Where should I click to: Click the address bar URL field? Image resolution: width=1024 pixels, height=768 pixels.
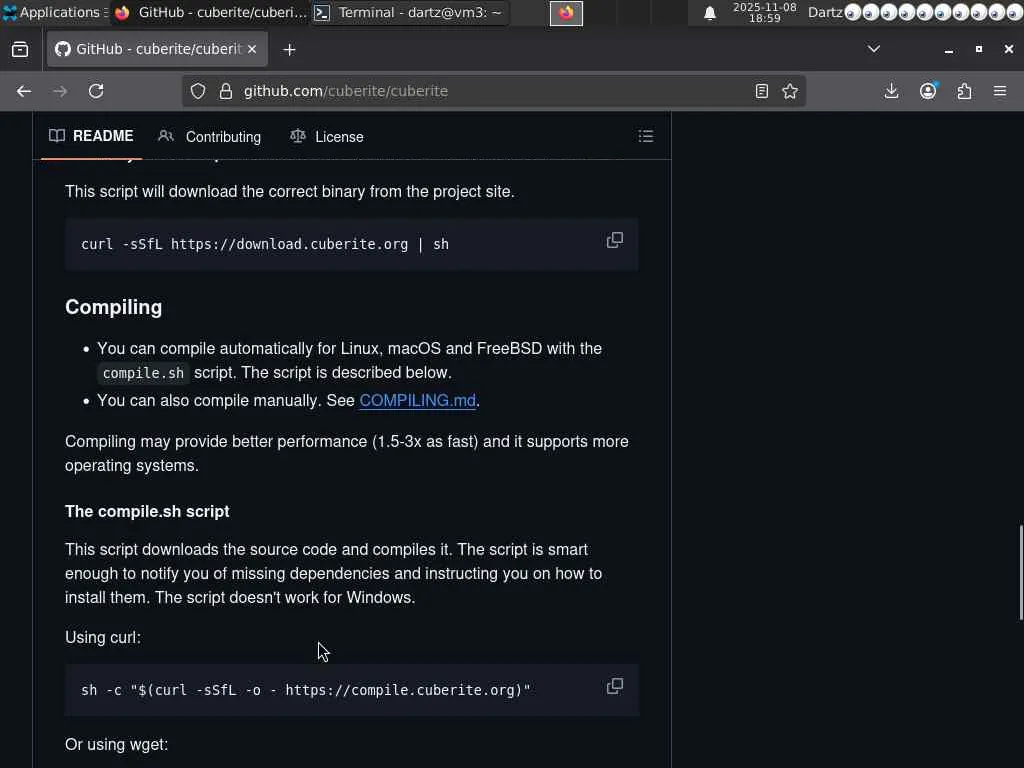pos(494,91)
